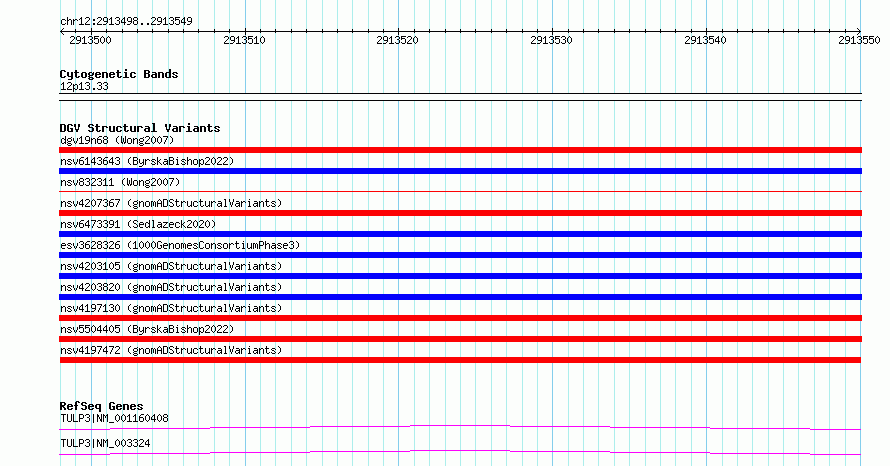890x466 pixels.
Task: Click the magenta TULP3|NM_001160408 transcript line
Action: [460, 427]
